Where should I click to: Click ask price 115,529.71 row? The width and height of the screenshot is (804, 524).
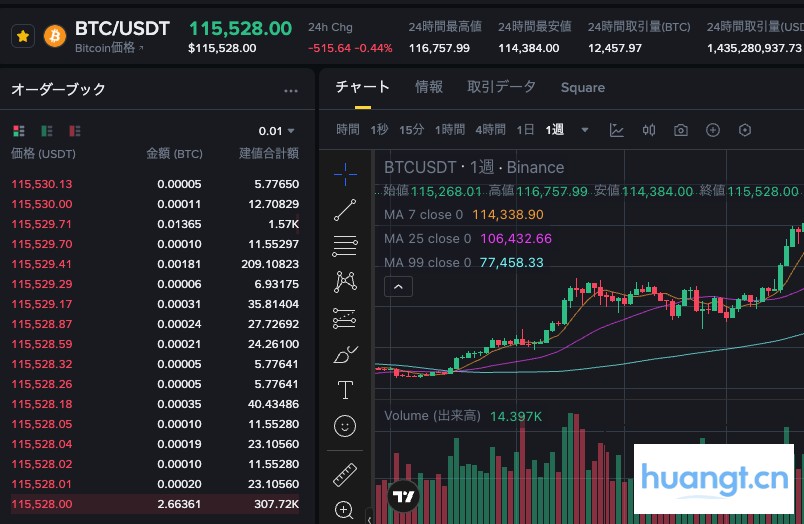(155, 224)
